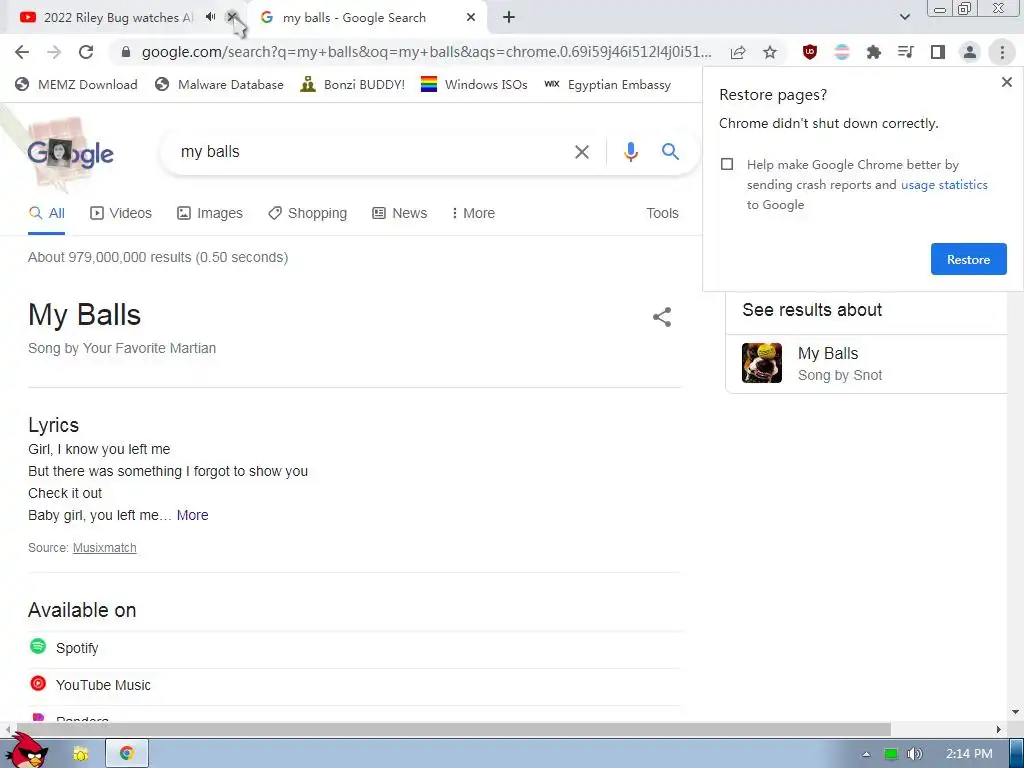Open the usage statistics link
The width and height of the screenshot is (1024, 768).
coord(944,185)
